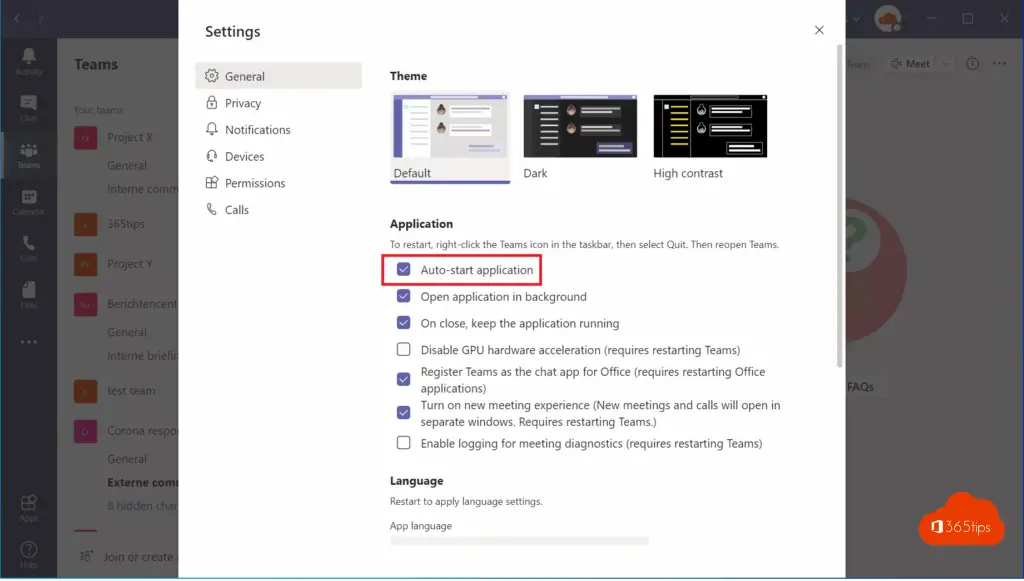Click the test team avatar

pyautogui.click(x=86, y=392)
